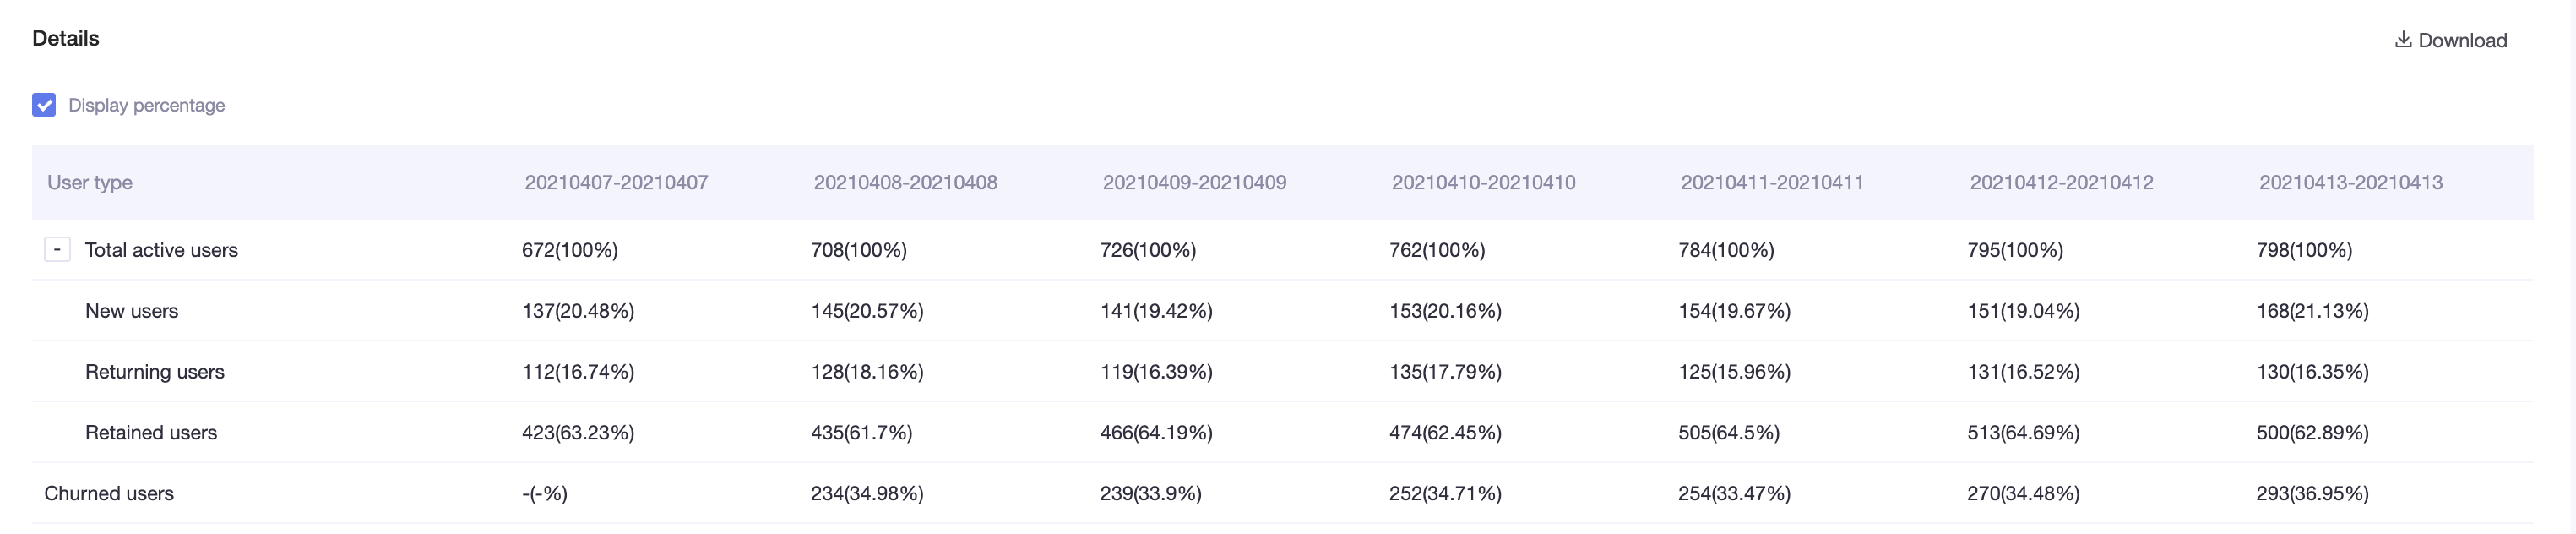This screenshot has height=534, width=2576.
Task: Click the 20210413-20210413 column header
Action: click(2350, 182)
